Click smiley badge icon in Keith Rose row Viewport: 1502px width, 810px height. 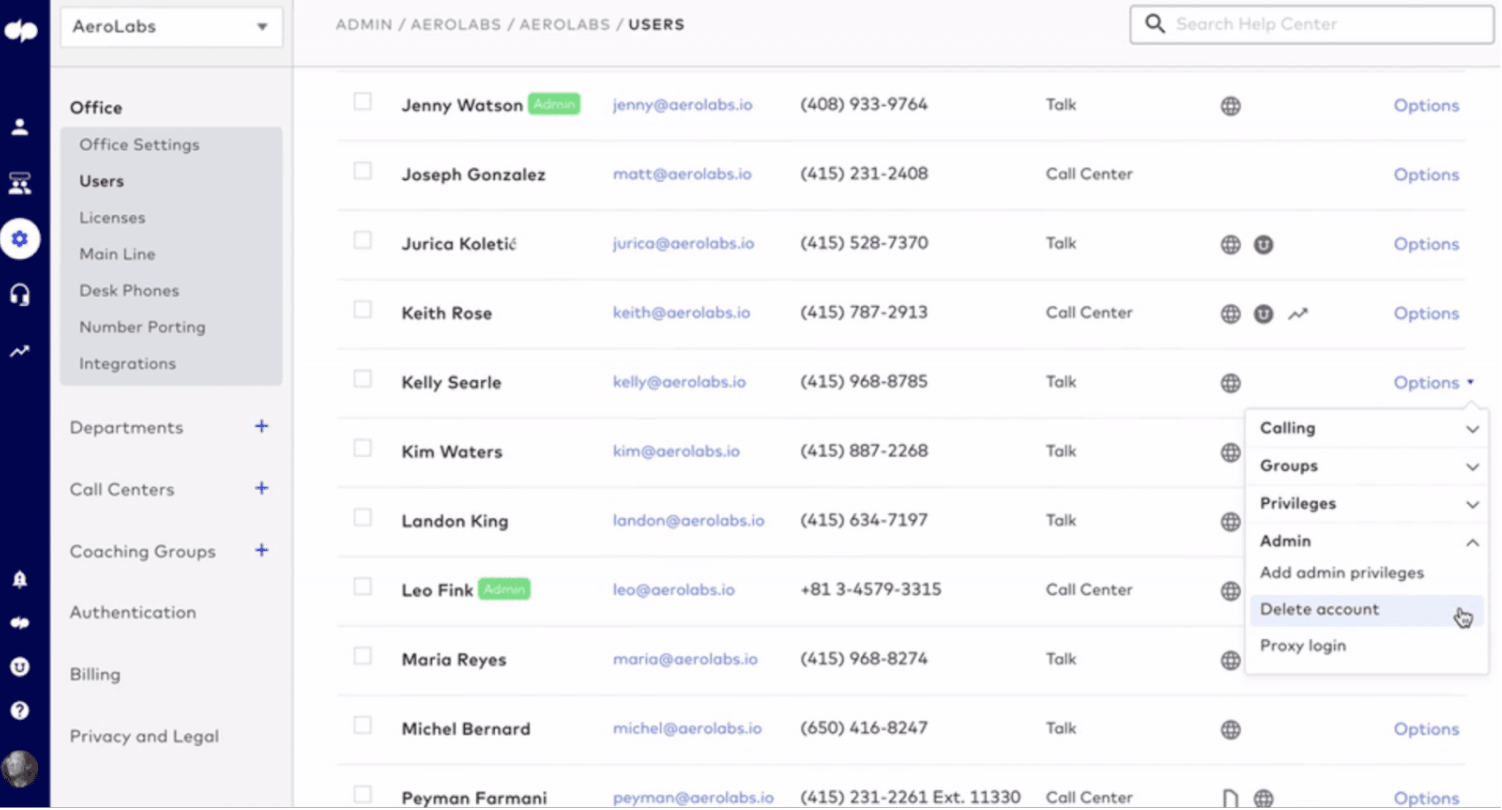tap(1264, 314)
